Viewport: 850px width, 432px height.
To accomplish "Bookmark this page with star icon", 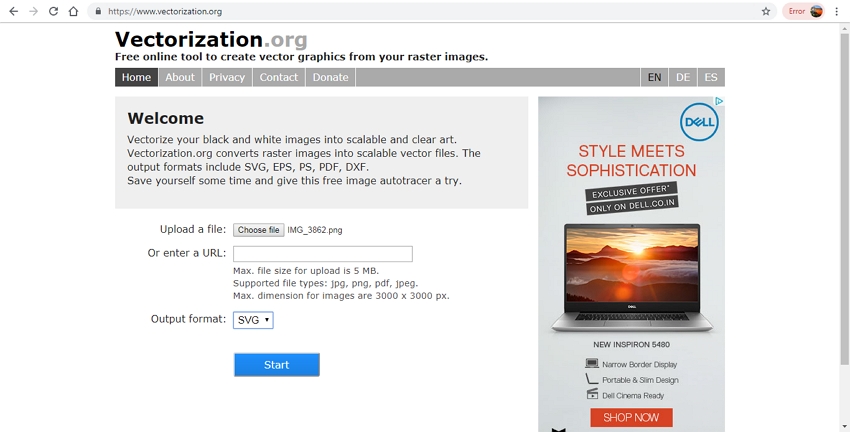I will click(766, 11).
